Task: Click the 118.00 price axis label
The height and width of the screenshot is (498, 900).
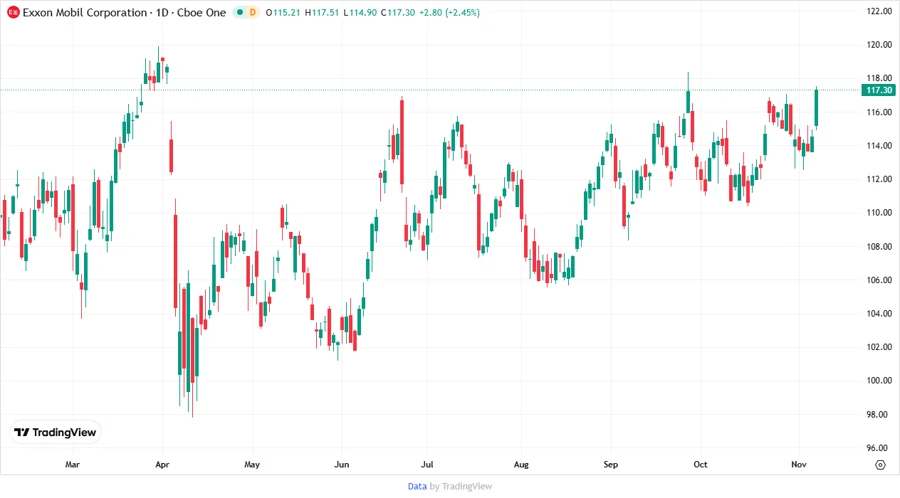Action: (x=879, y=78)
